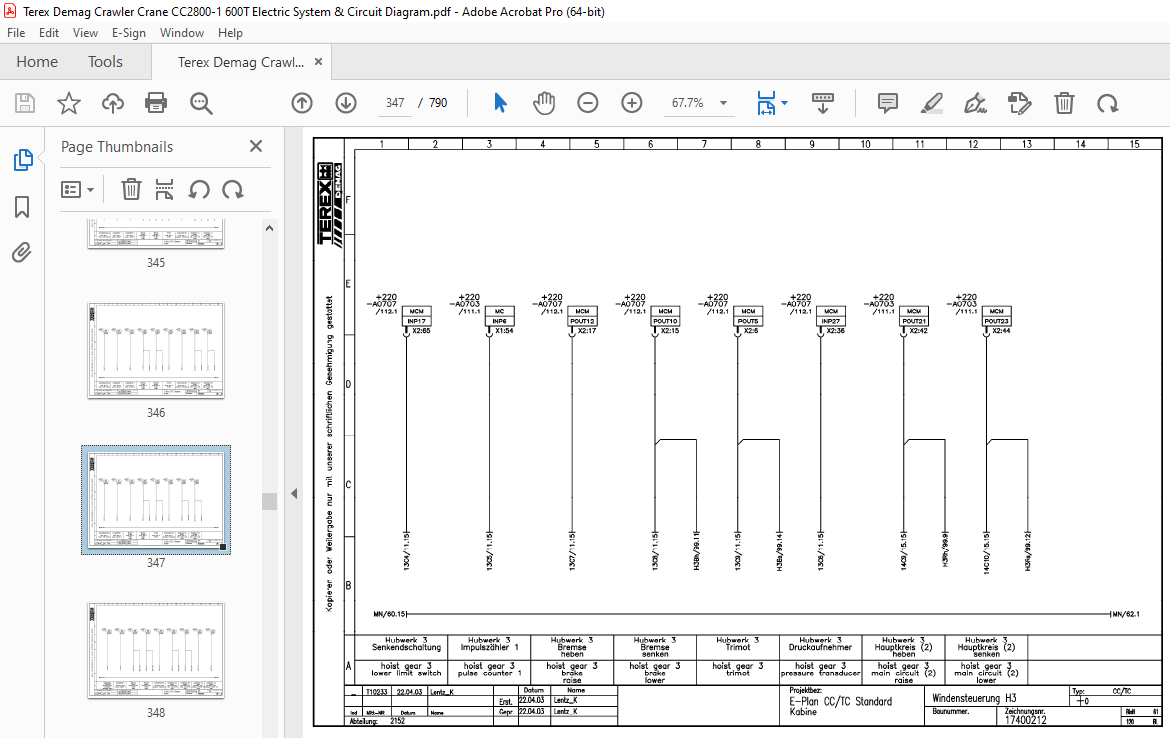
Task: Open the Edit PDF stamp tool
Action: pos(1019,103)
